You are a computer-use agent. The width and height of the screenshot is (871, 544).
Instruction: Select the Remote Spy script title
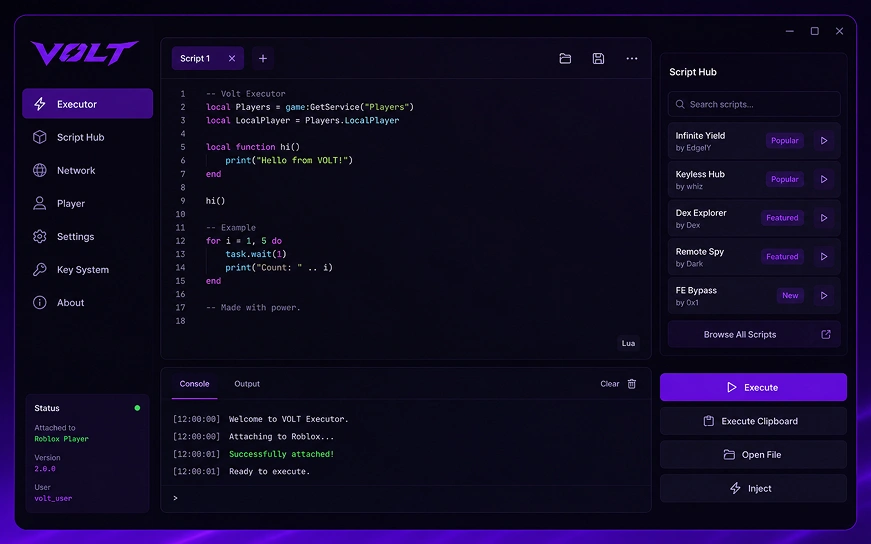tap(699, 252)
